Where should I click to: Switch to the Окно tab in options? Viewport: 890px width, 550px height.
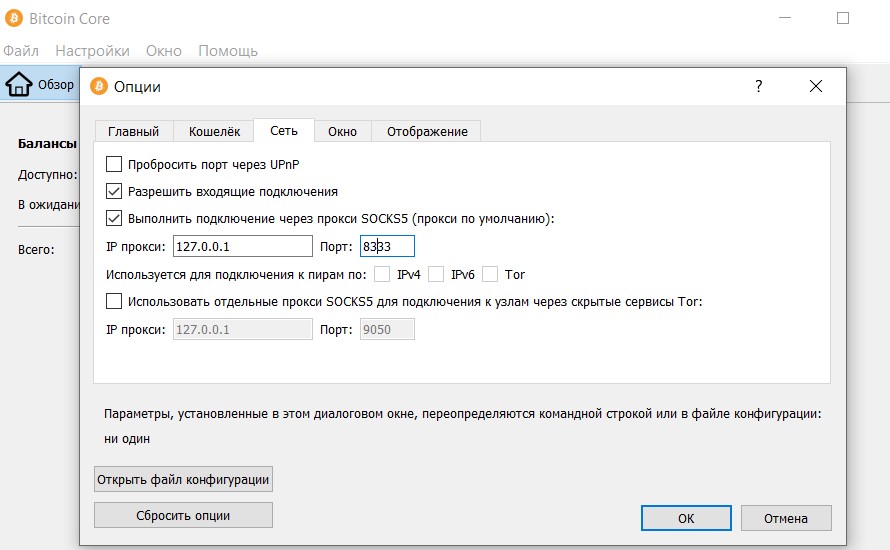coord(342,131)
